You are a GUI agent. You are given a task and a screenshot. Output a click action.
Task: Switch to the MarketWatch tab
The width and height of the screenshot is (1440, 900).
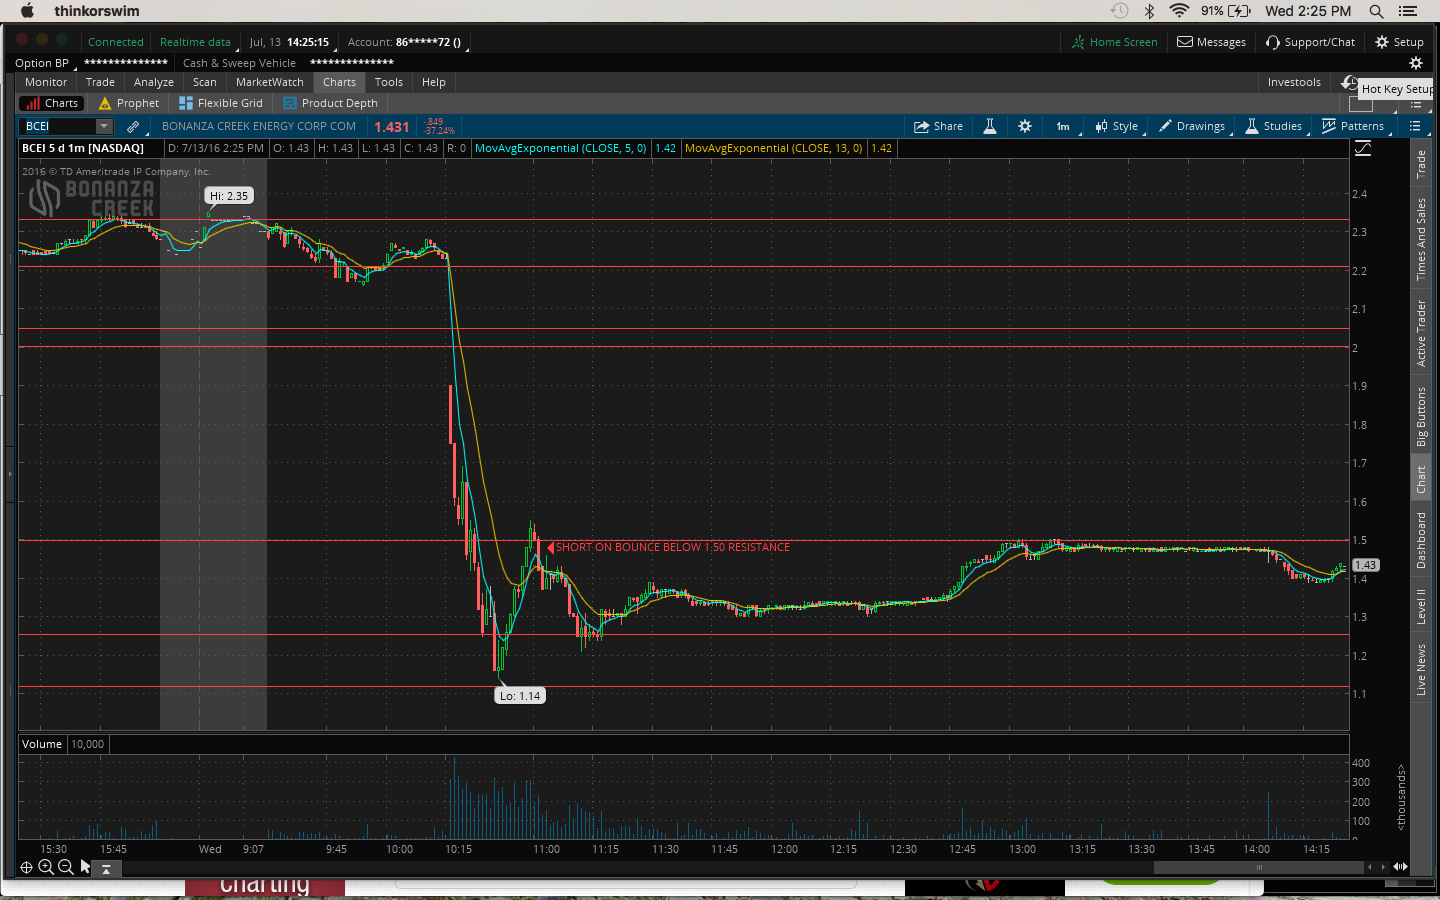[270, 82]
